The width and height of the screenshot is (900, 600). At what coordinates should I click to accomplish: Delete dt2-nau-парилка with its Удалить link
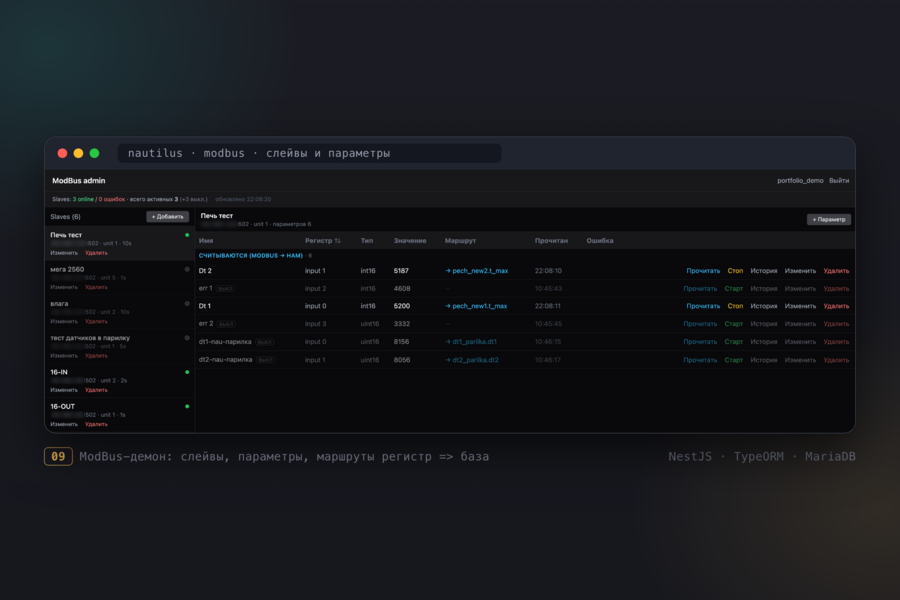[x=836, y=360]
